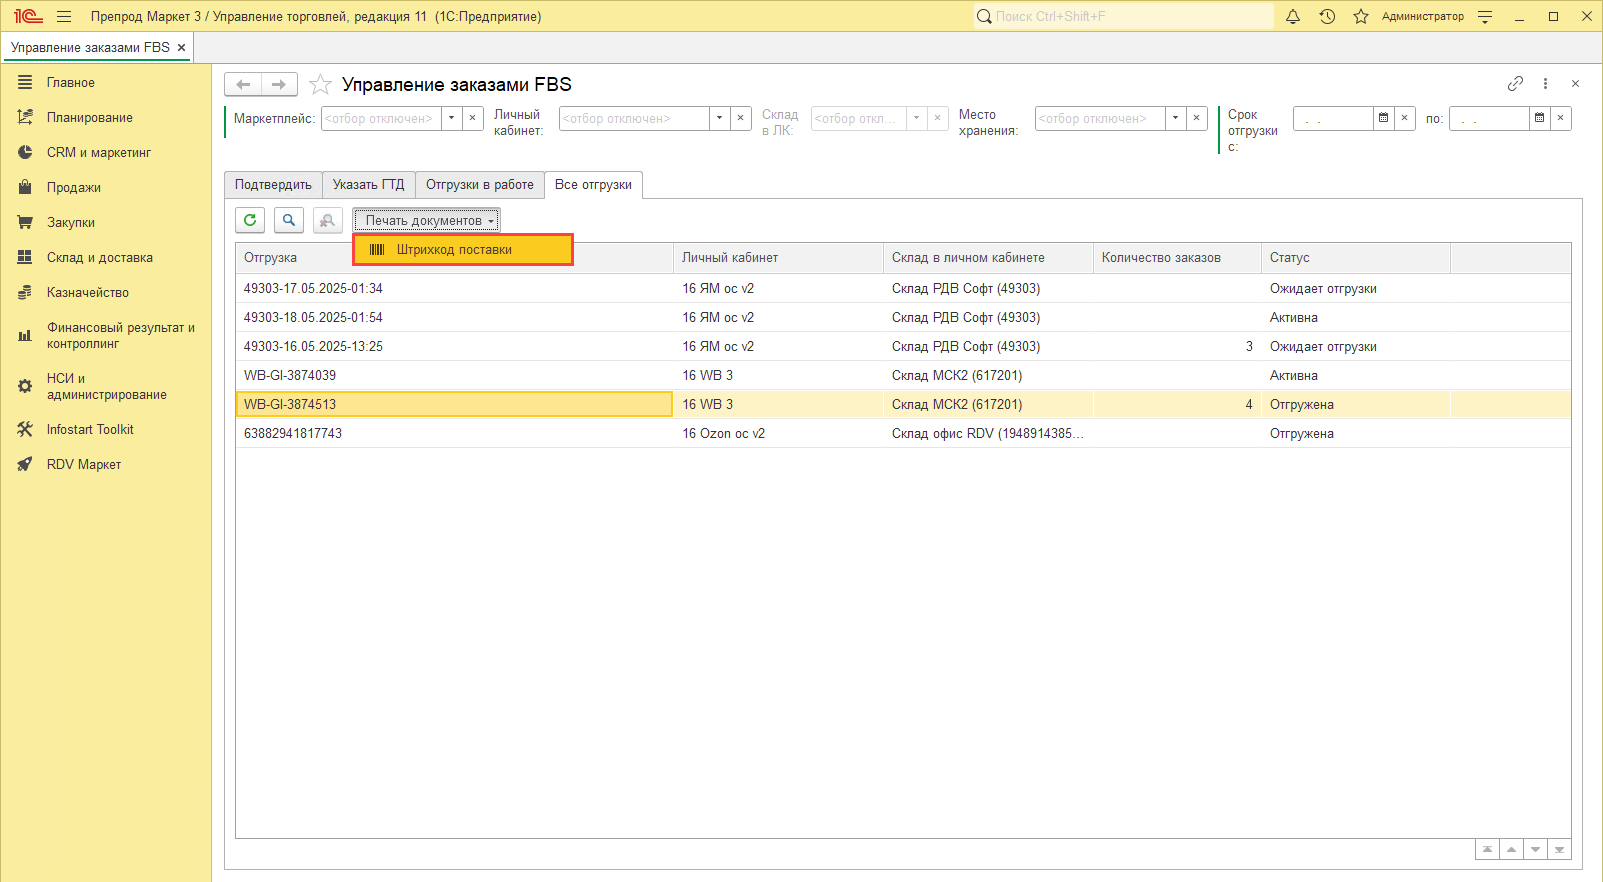This screenshot has width=1603, height=882.
Task: Click the back navigation arrow
Action: coord(243,85)
